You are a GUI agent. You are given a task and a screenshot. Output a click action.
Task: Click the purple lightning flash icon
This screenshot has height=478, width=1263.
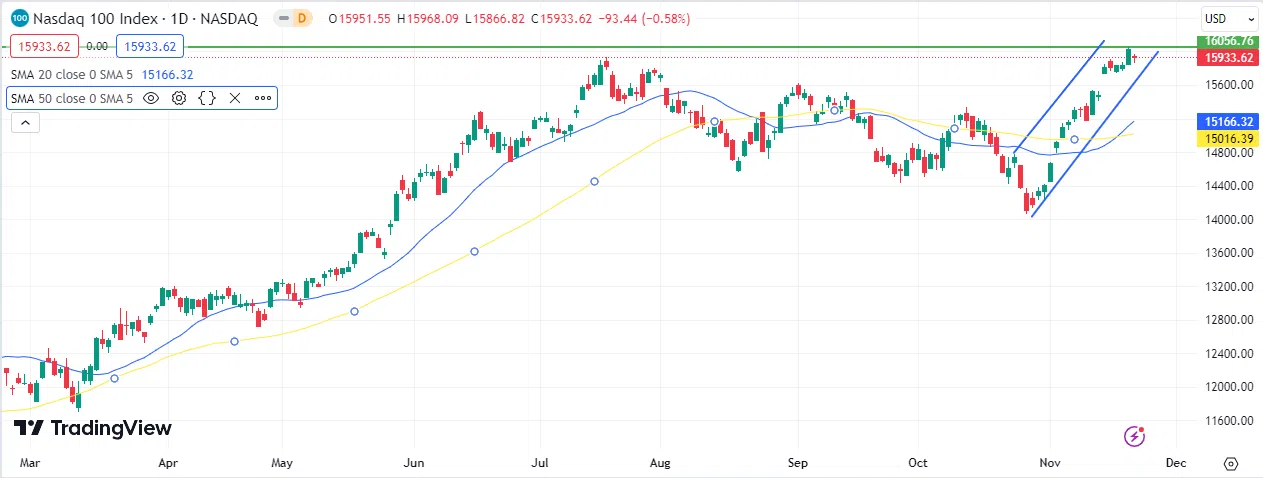(x=1134, y=435)
